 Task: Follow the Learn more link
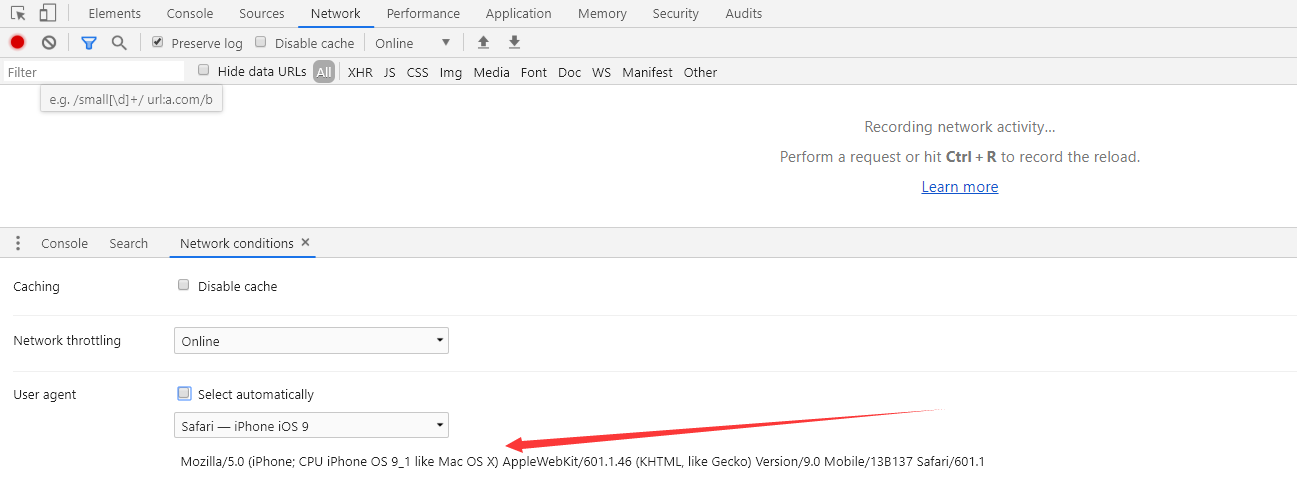[960, 187]
